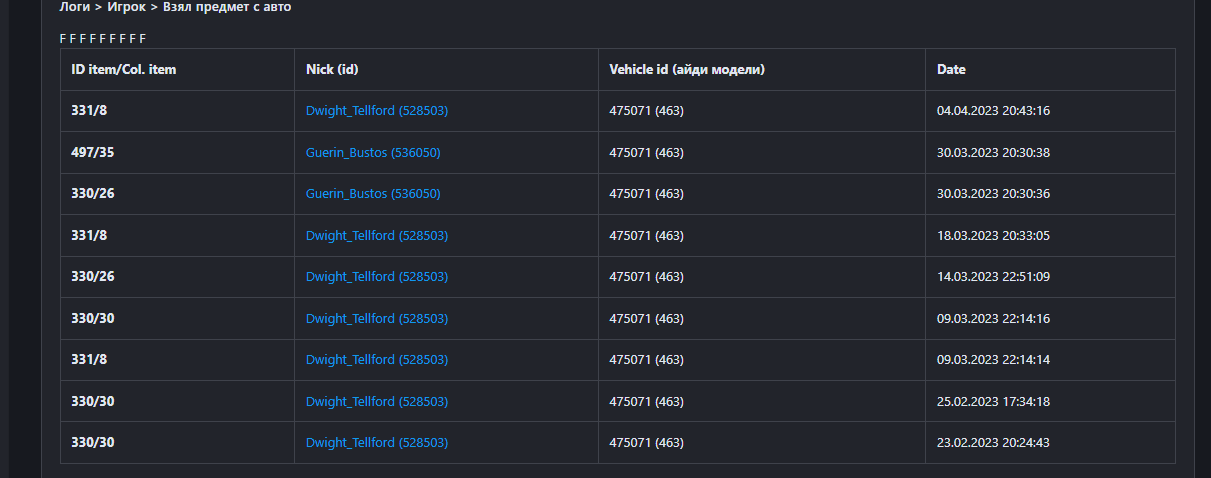Go to the Логи breadcrumb
The height and width of the screenshot is (478, 1211).
pyautogui.click(x=75, y=7)
